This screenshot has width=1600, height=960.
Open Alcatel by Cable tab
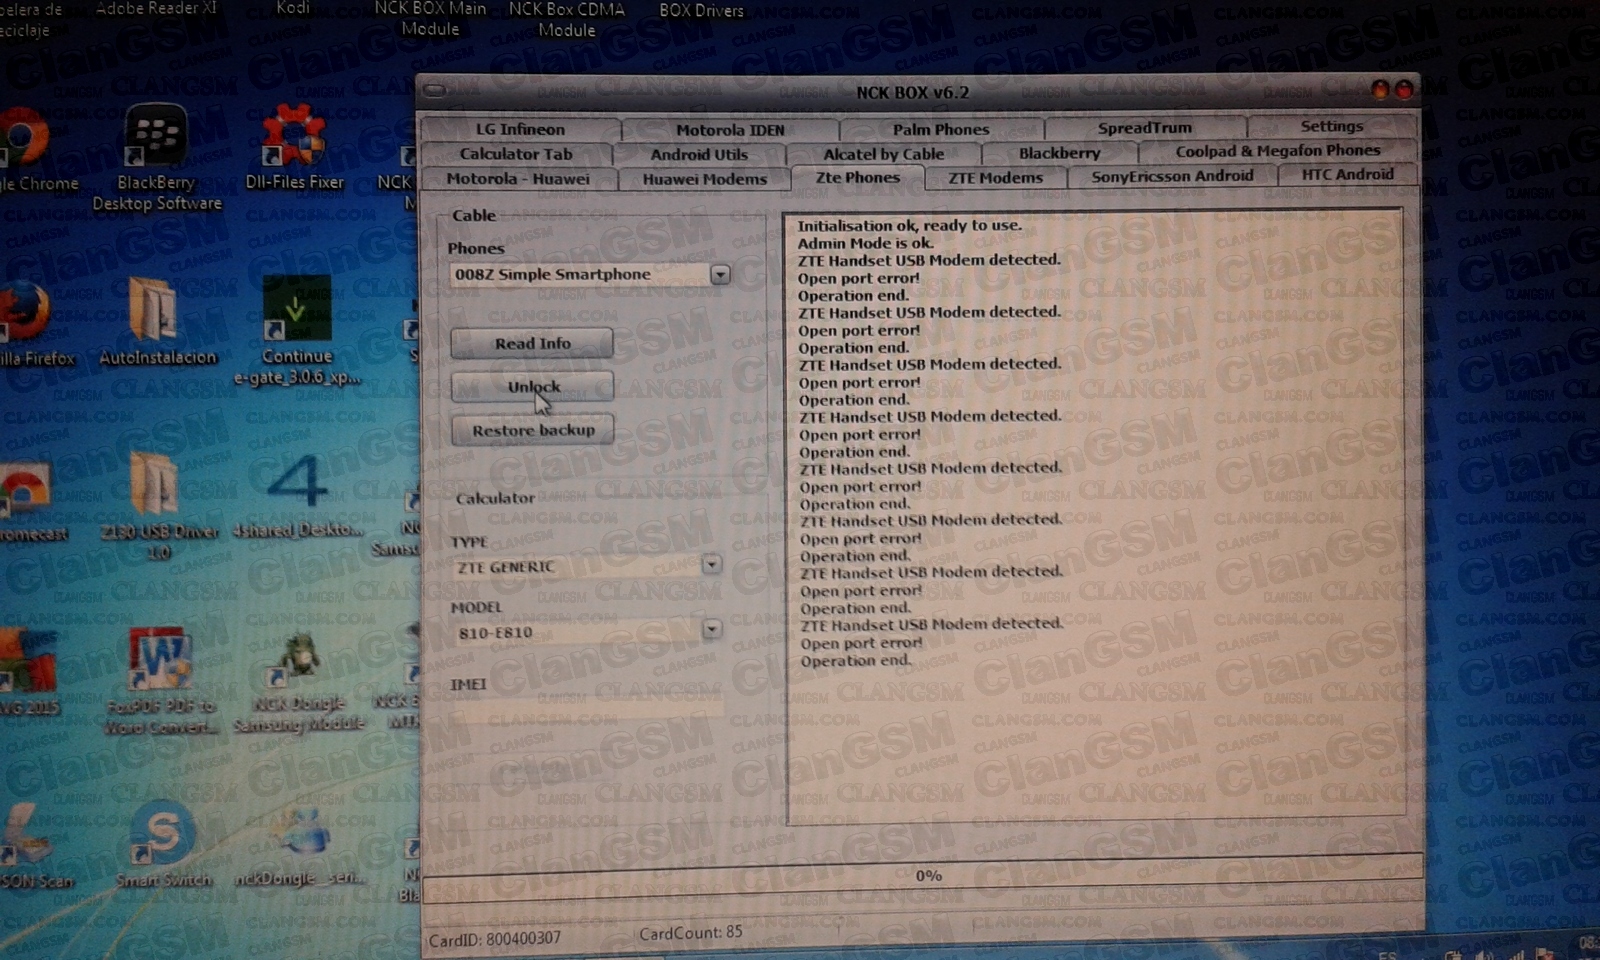pyautogui.click(x=884, y=155)
